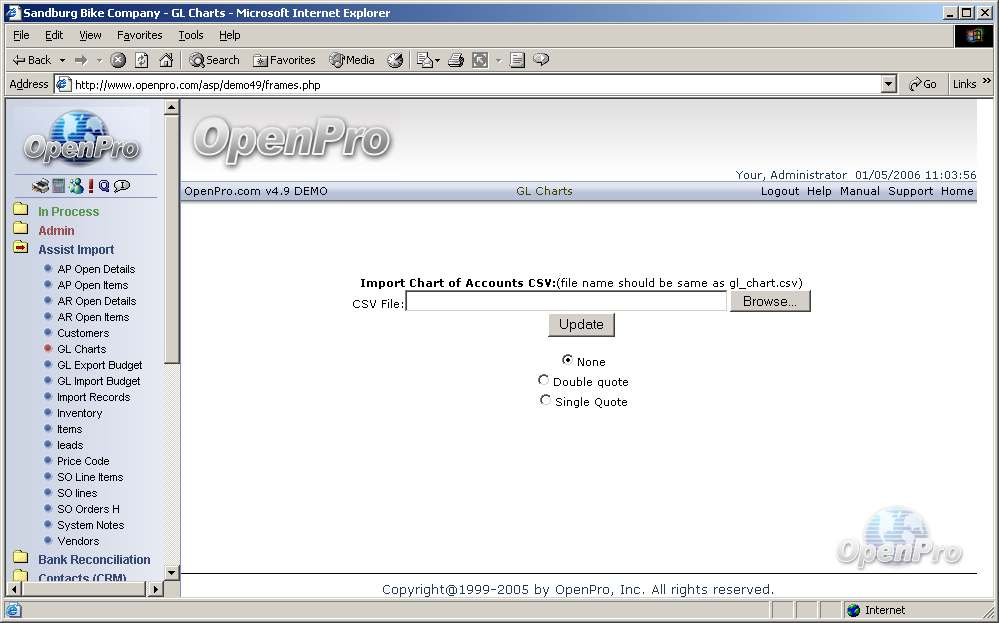Open the Tools menu
Screen dimensions: 999x623
tap(190, 35)
